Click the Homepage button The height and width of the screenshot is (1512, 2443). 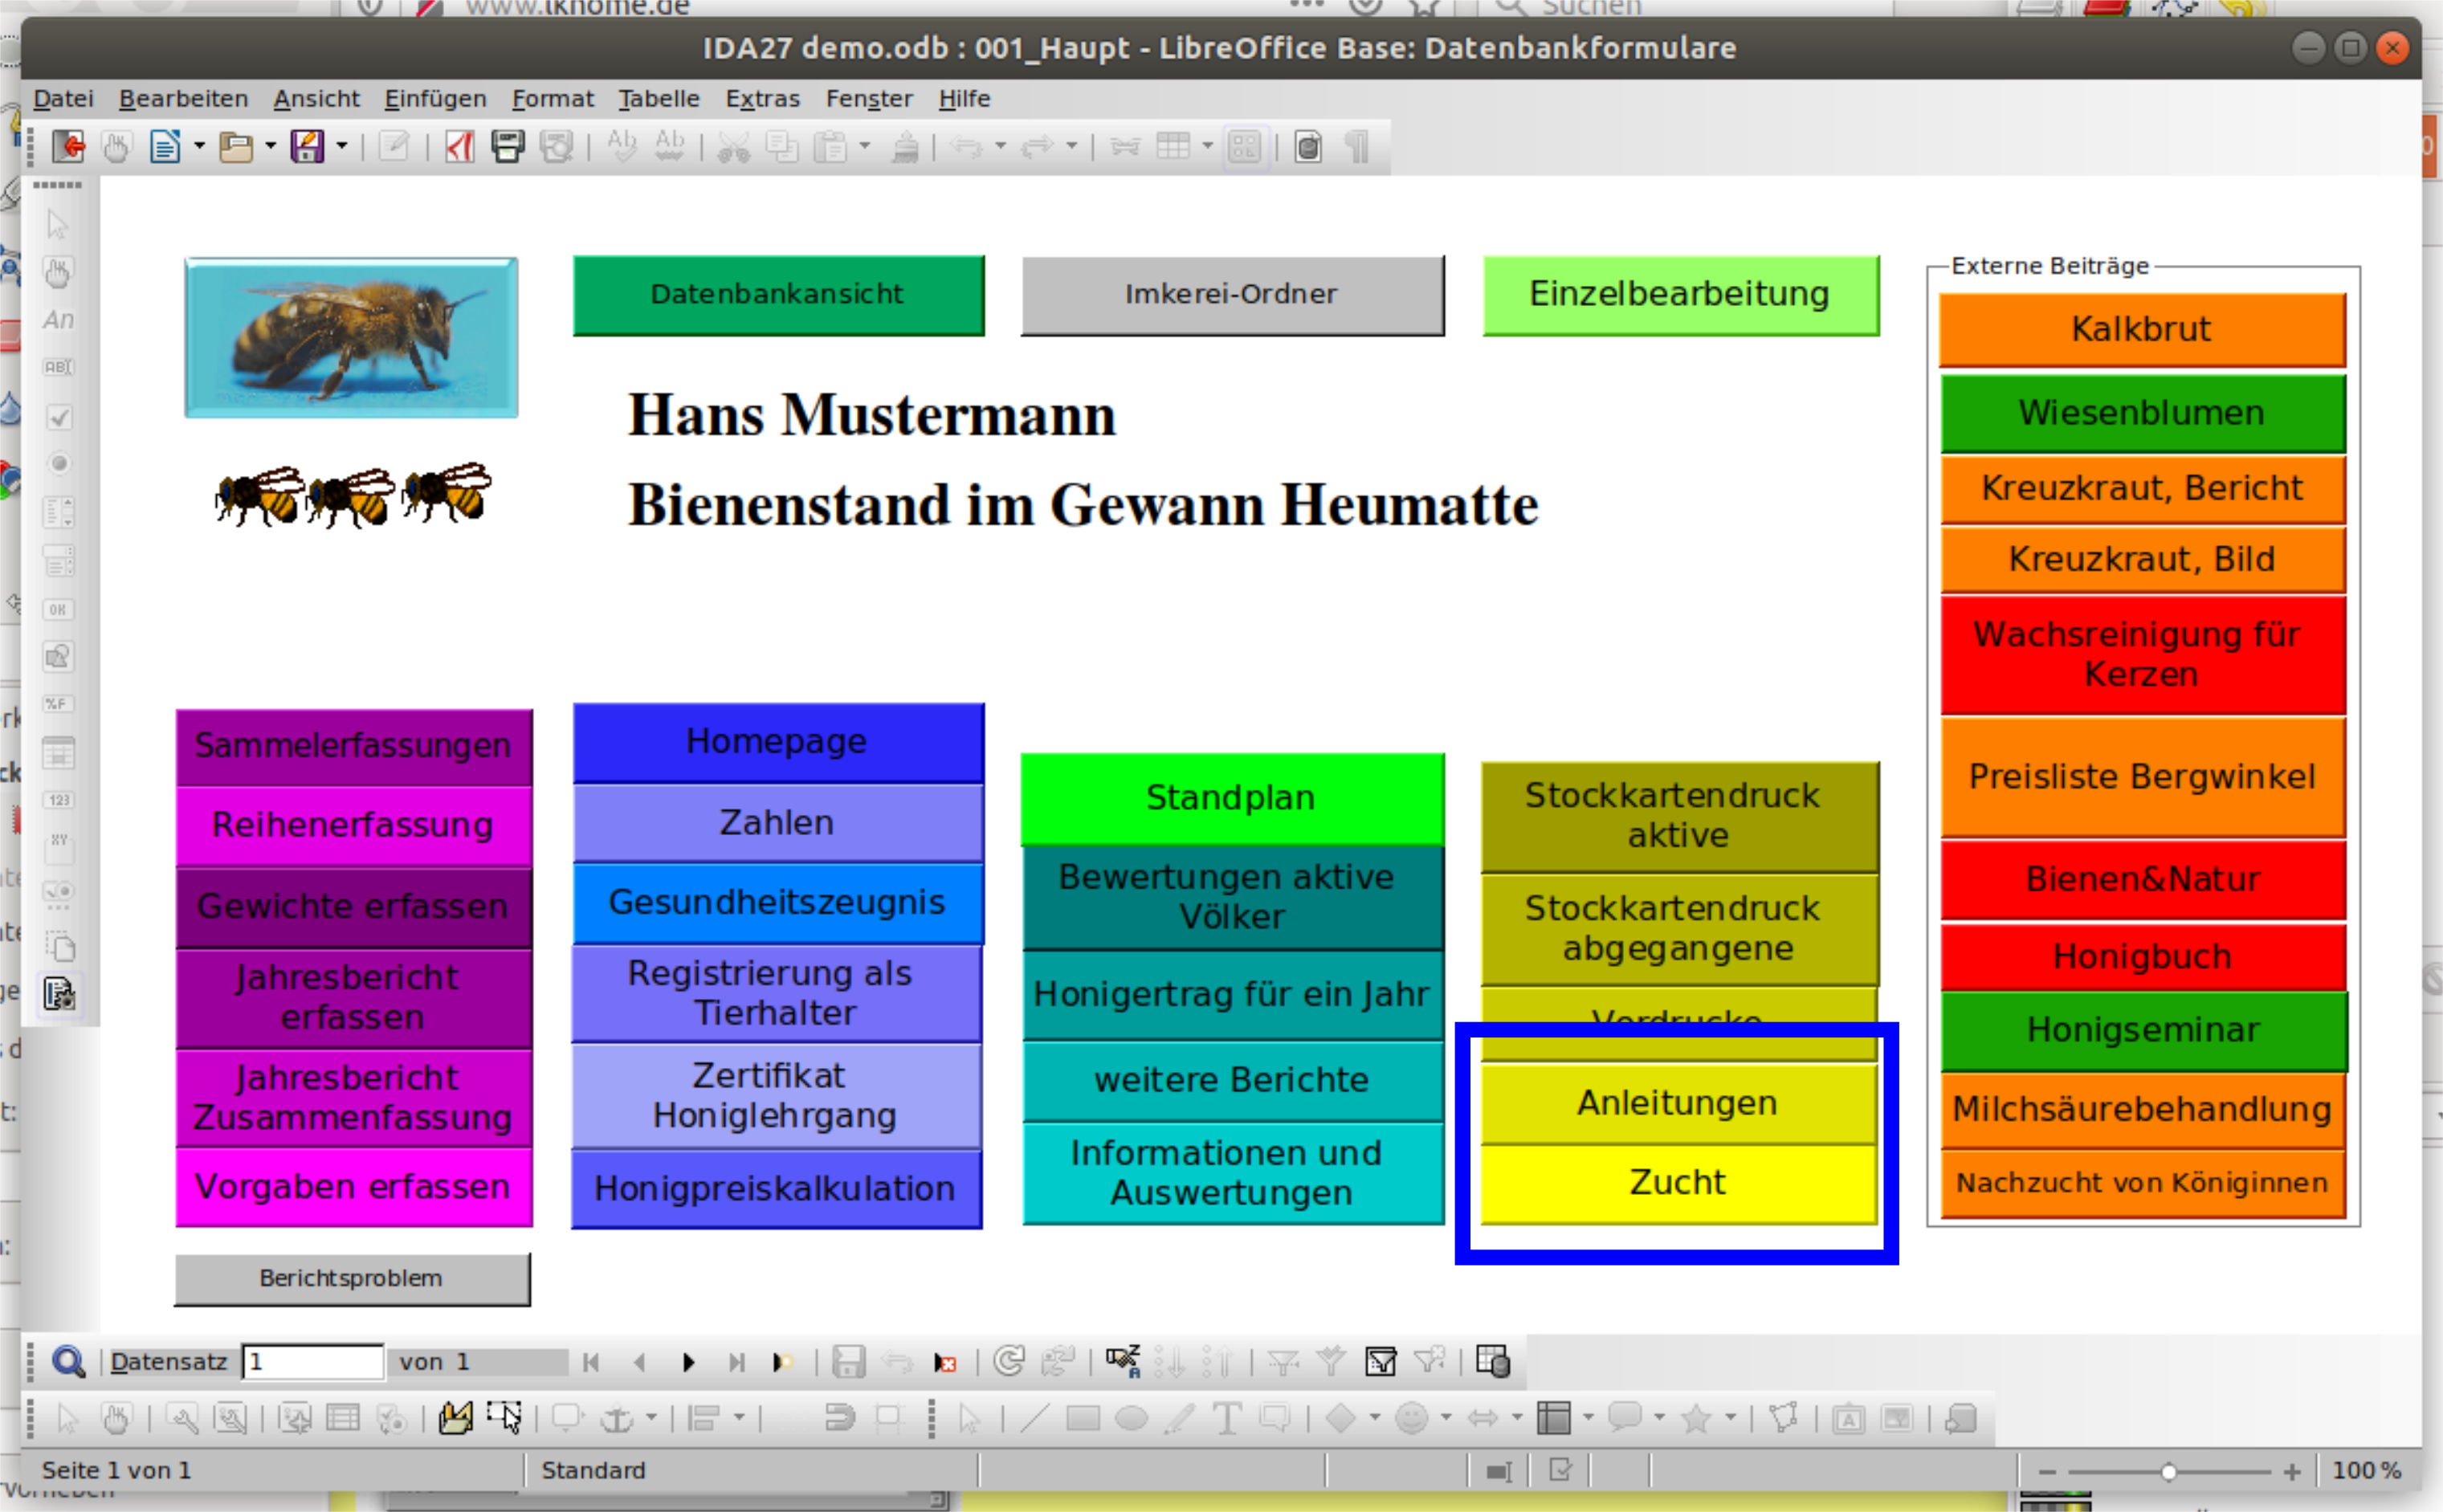click(x=777, y=742)
